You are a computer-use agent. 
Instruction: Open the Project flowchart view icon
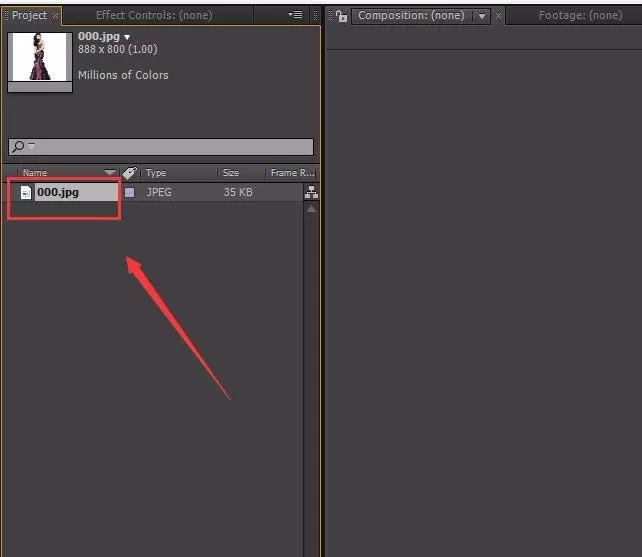(311, 192)
